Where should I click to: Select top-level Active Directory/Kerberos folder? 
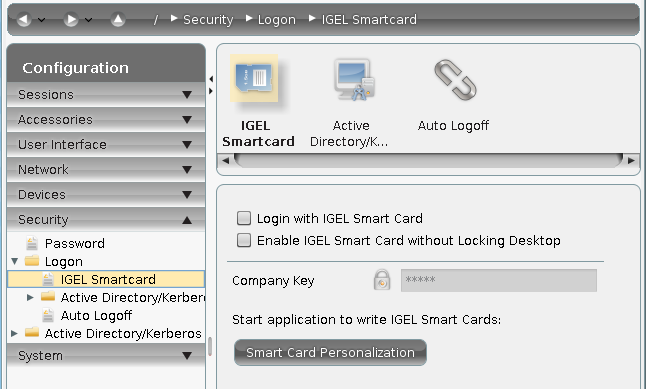(123, 333)
